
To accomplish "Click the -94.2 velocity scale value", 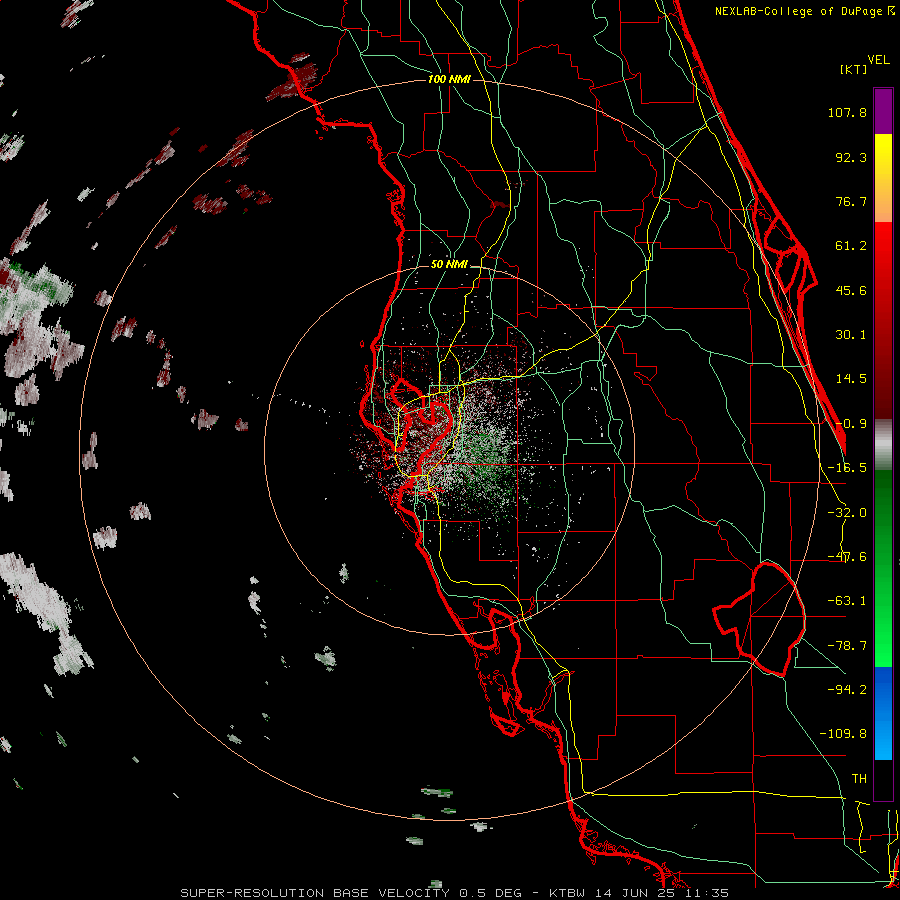I will pos(847,689).
